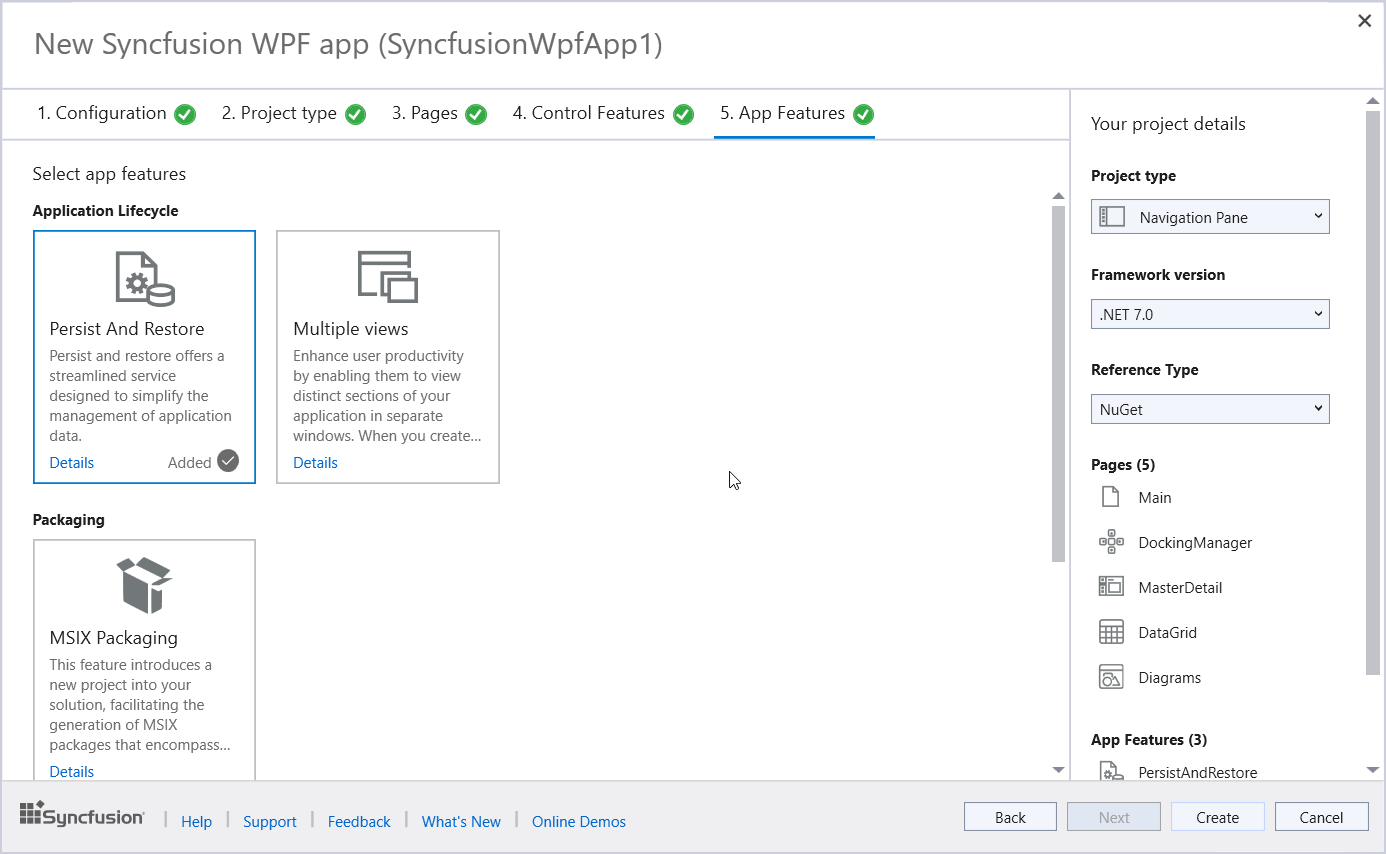Click the MasterDetail page icon
The height and width of the screenshot is (854, 1386).
pos(1111,588)
